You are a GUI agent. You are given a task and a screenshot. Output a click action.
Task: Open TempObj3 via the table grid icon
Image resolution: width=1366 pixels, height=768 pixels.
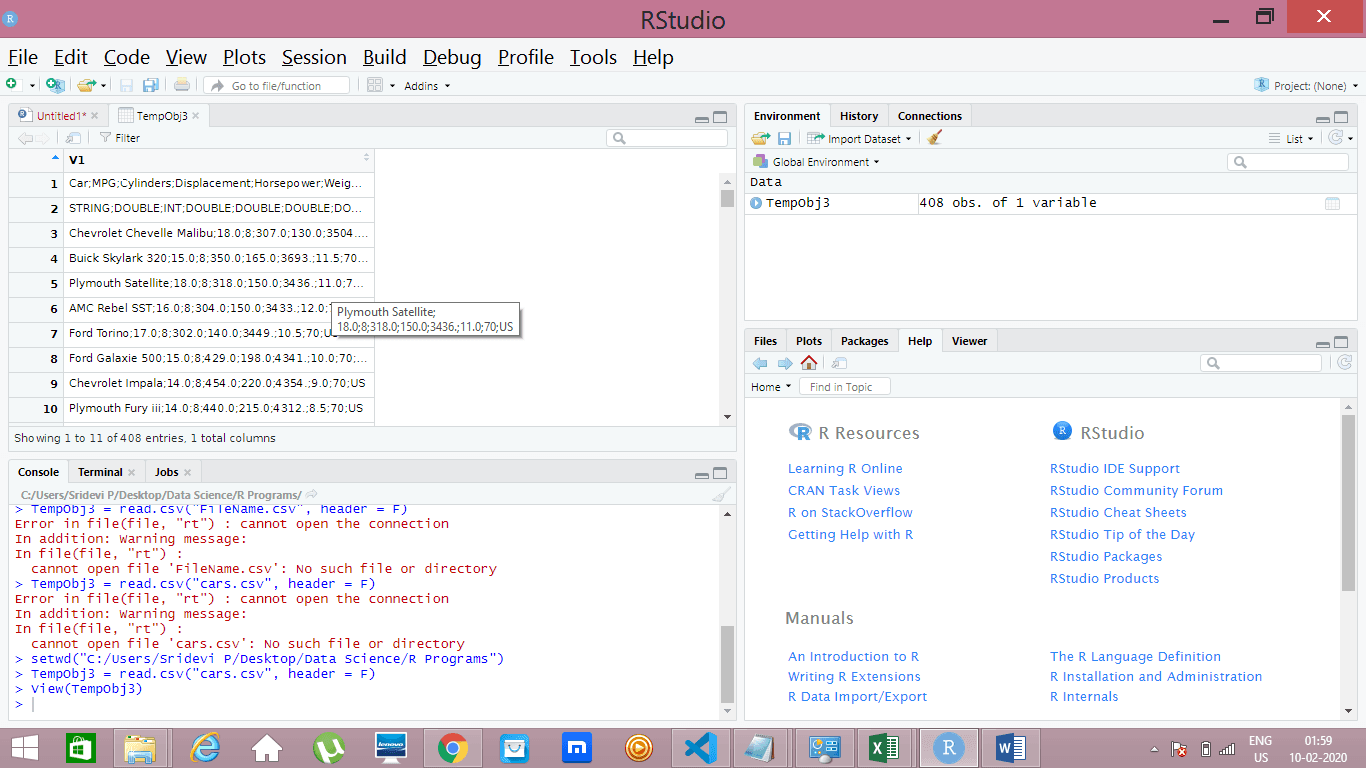click(x=1332, y=203)
